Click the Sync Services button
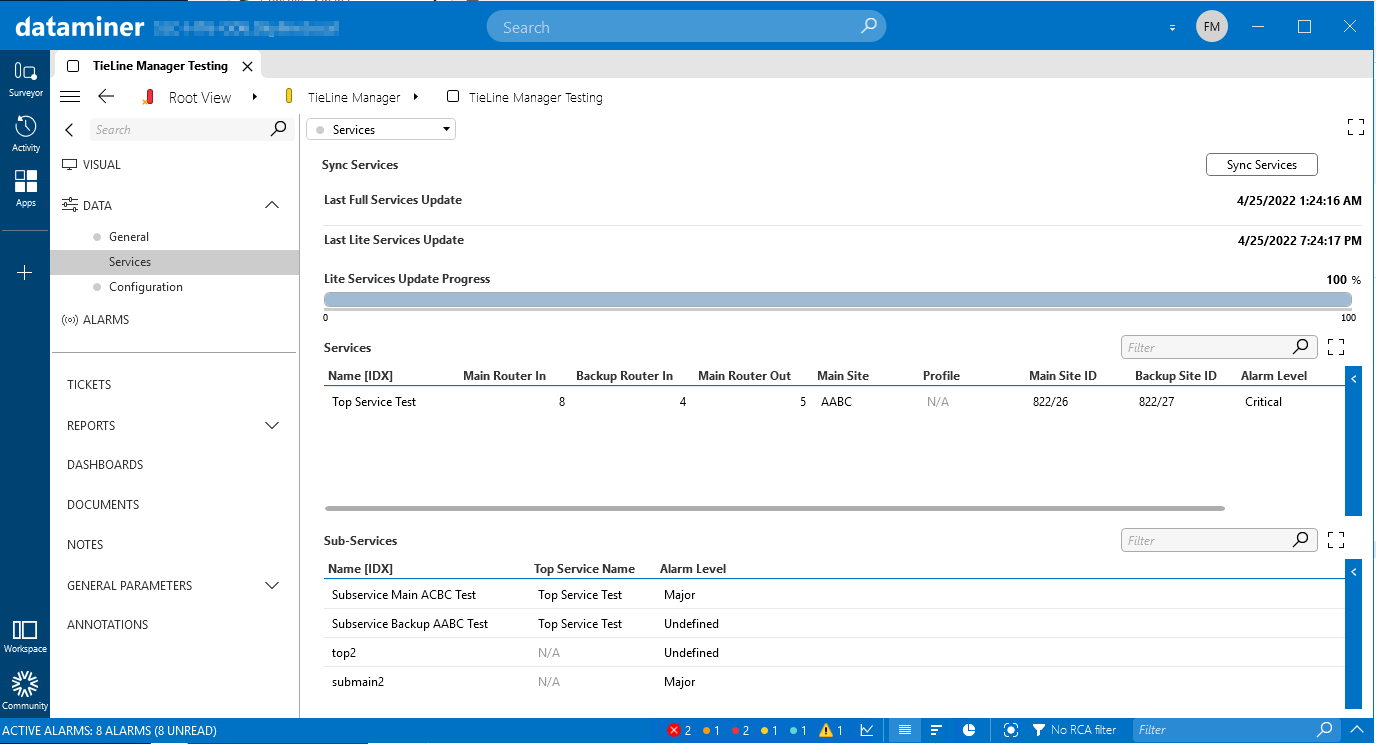Screen dimensions: 1376x744 tap(1262, 165)
